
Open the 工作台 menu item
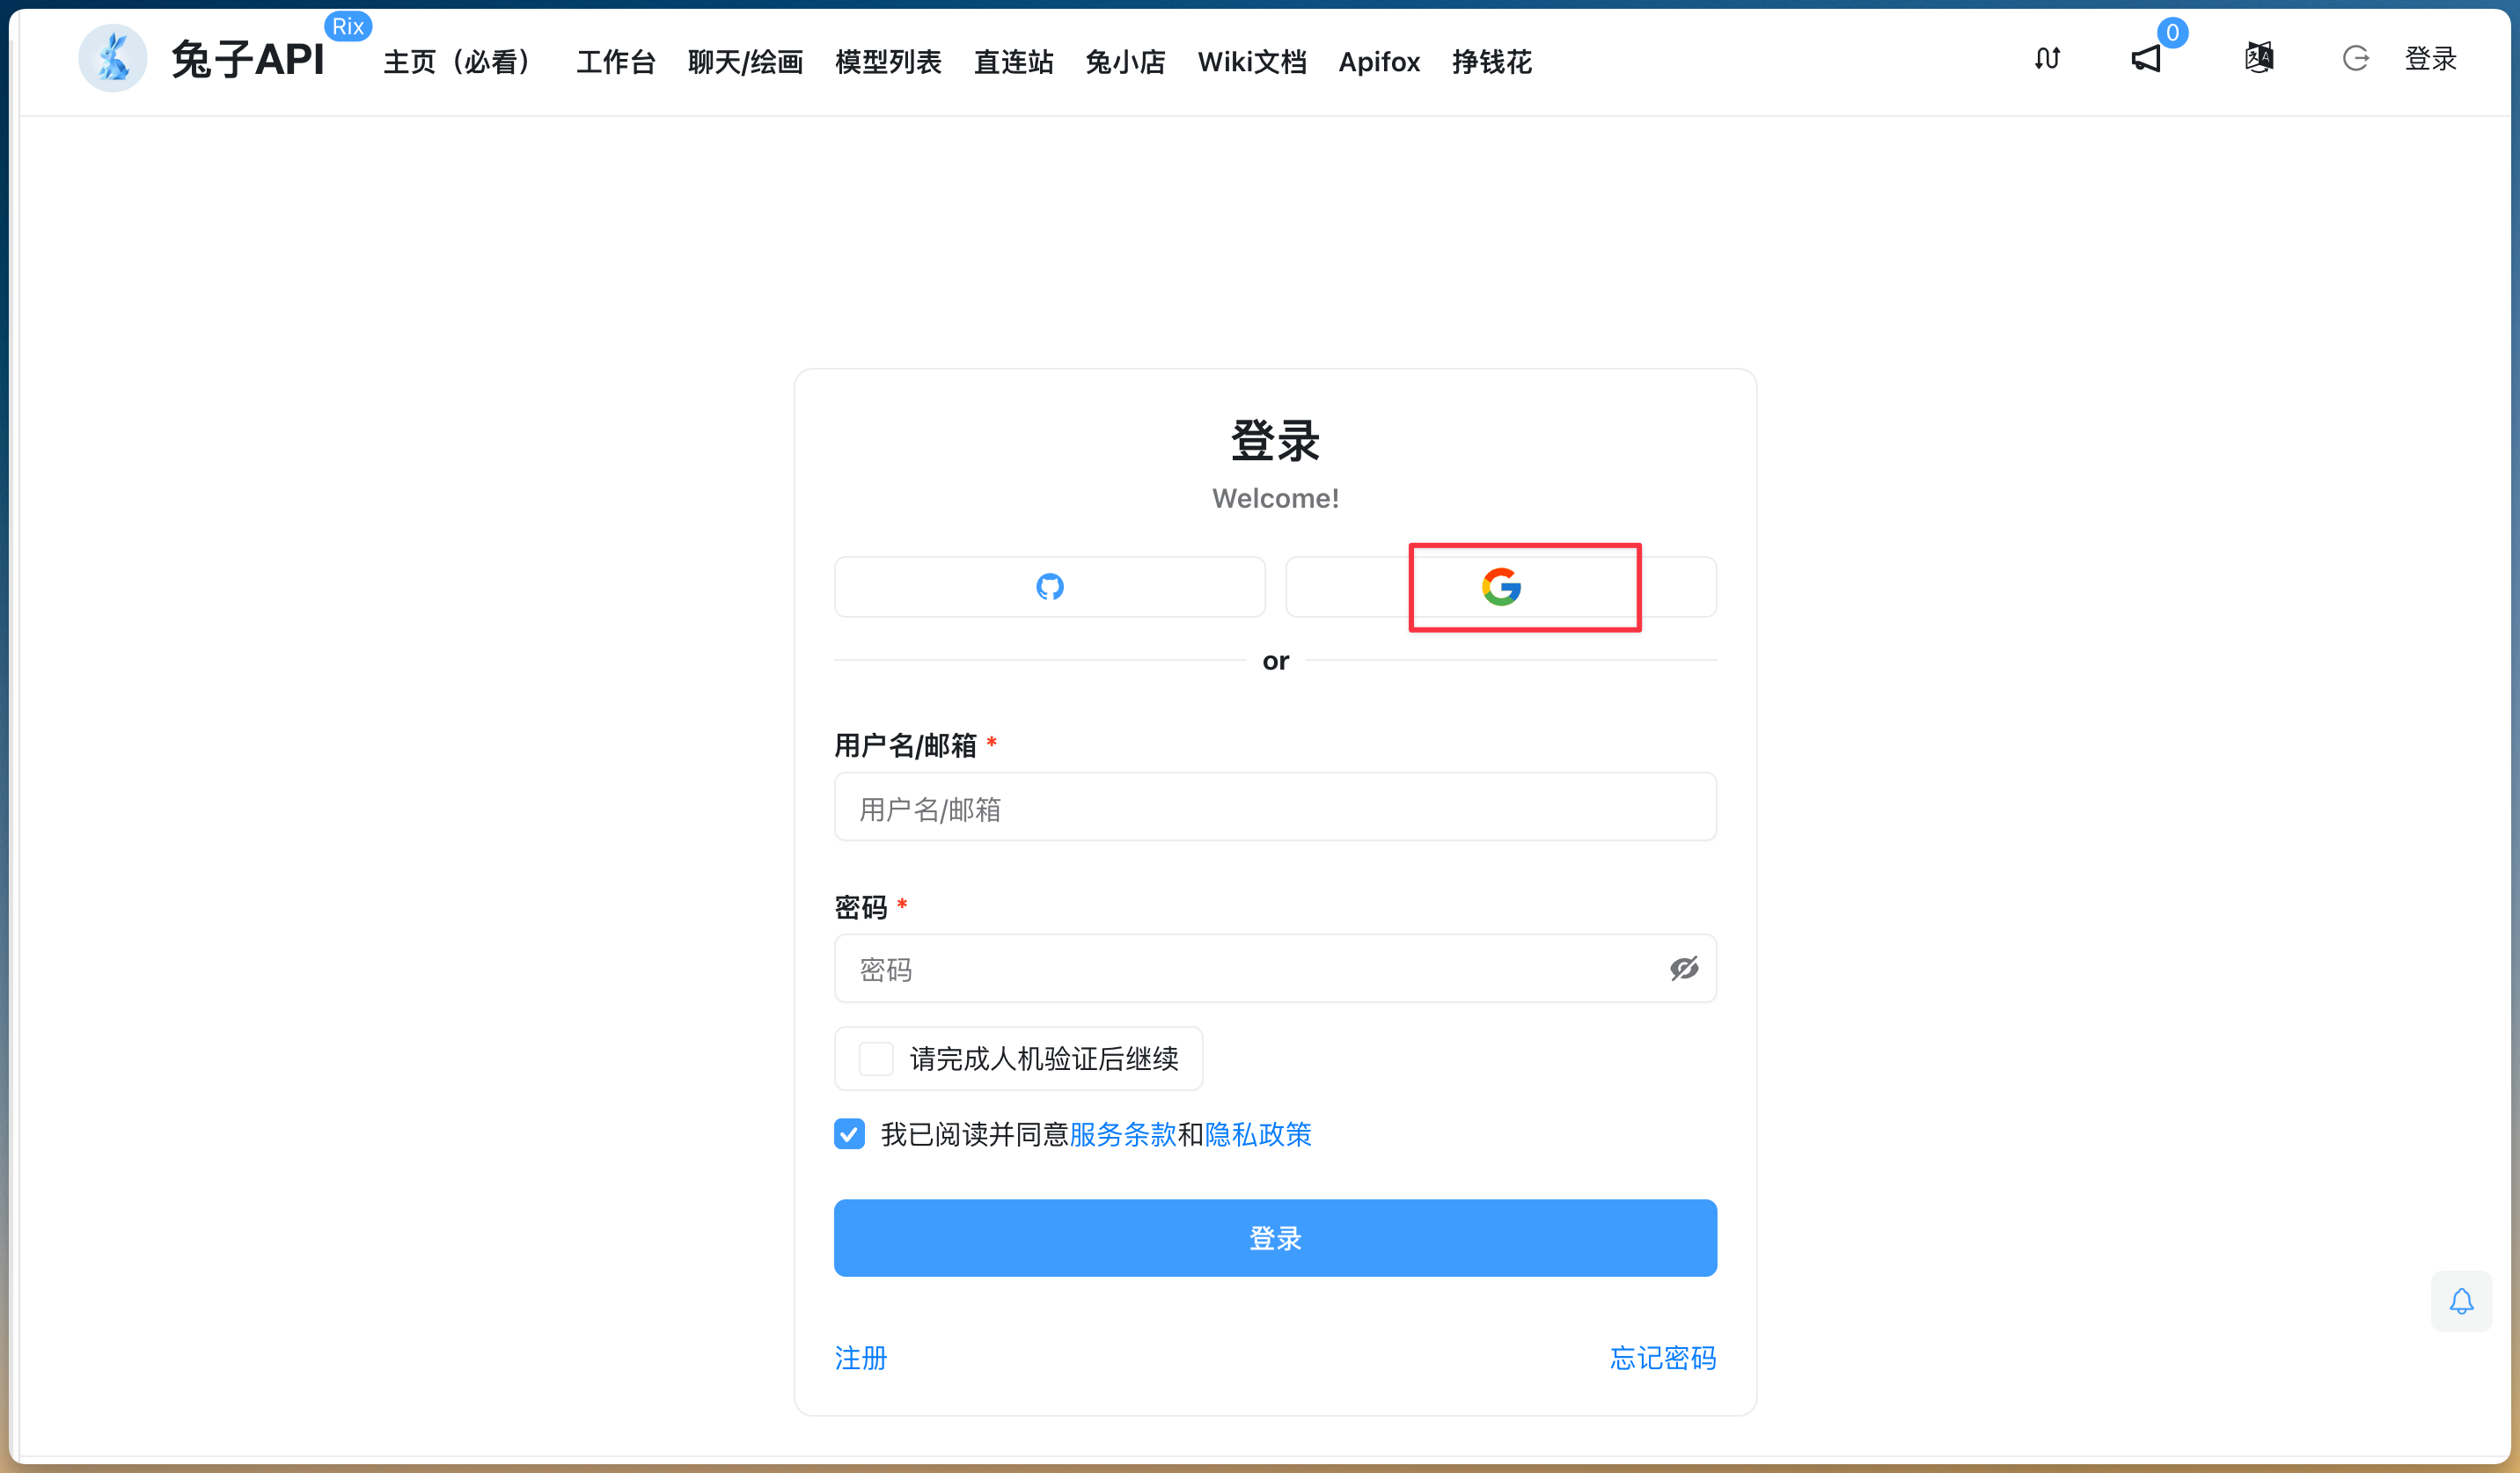615,62
